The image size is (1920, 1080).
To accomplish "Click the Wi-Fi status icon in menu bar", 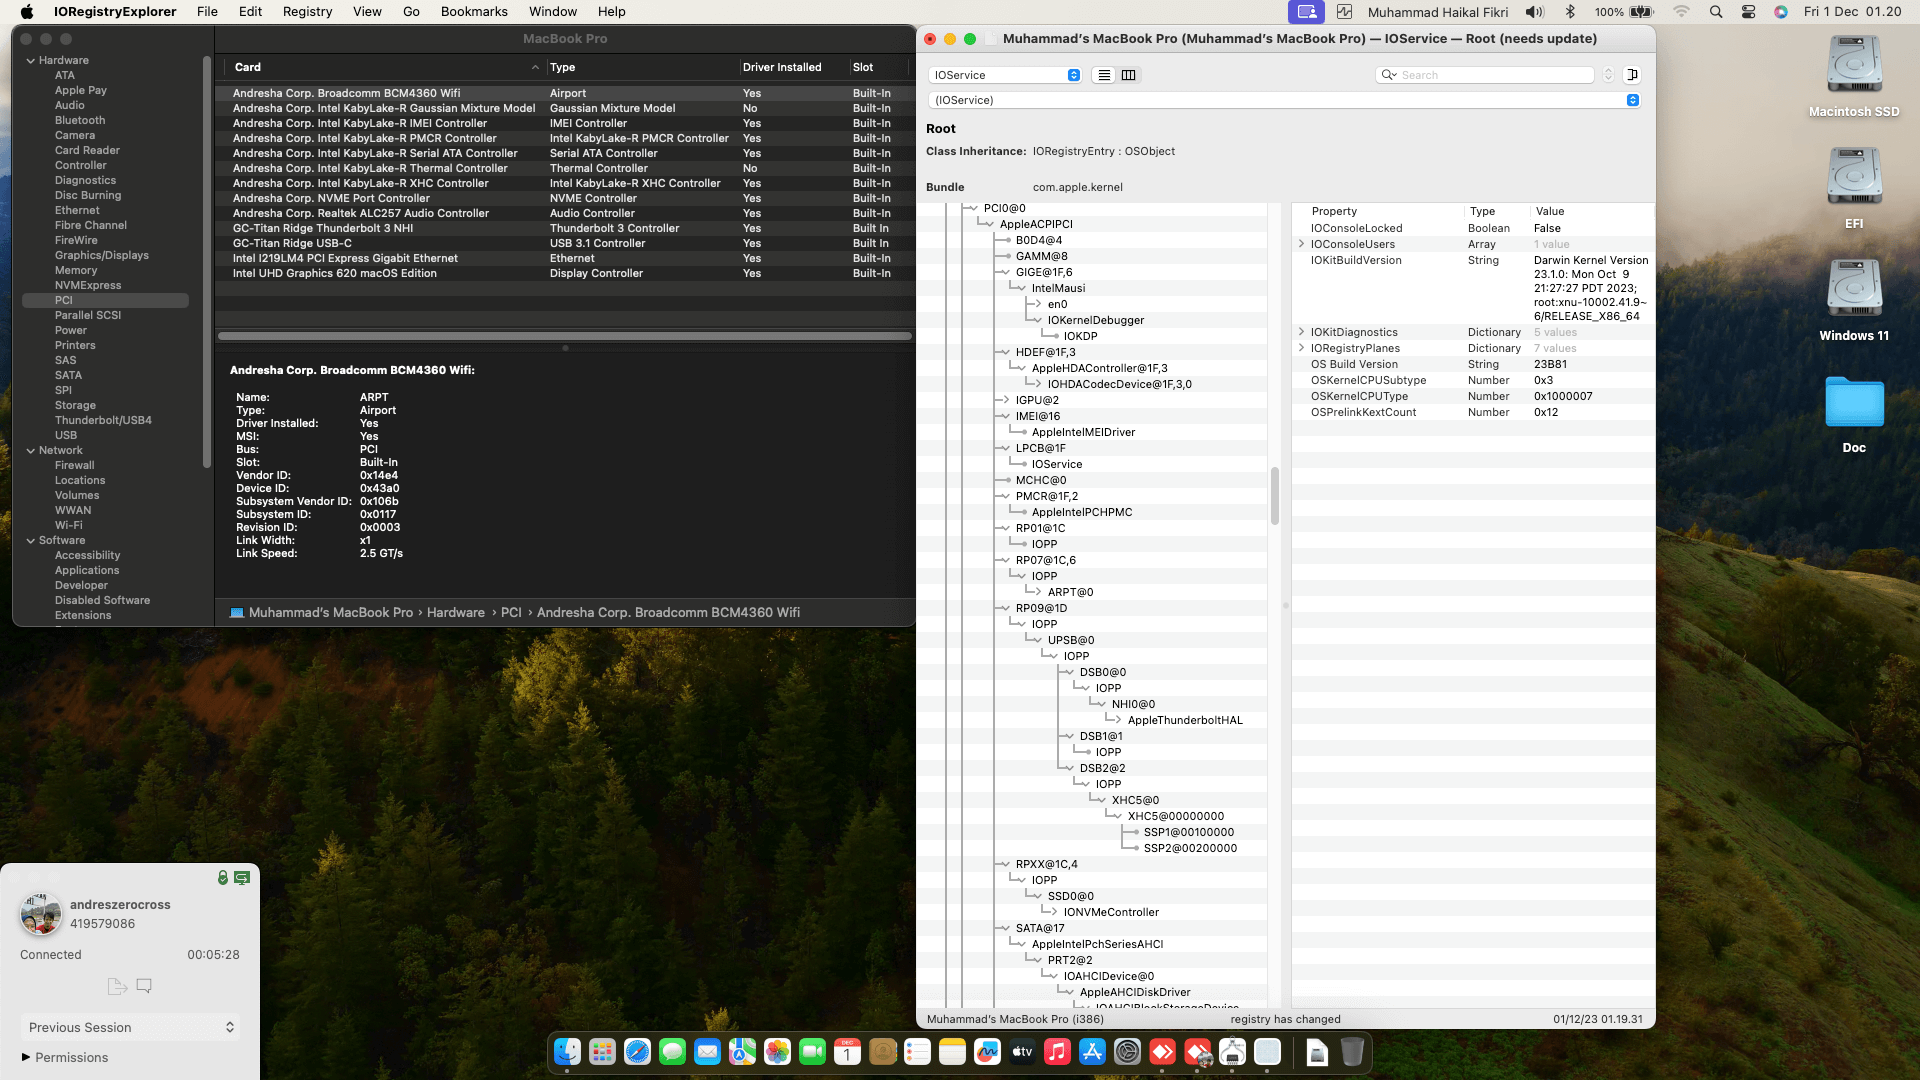I will point(1681,12).
